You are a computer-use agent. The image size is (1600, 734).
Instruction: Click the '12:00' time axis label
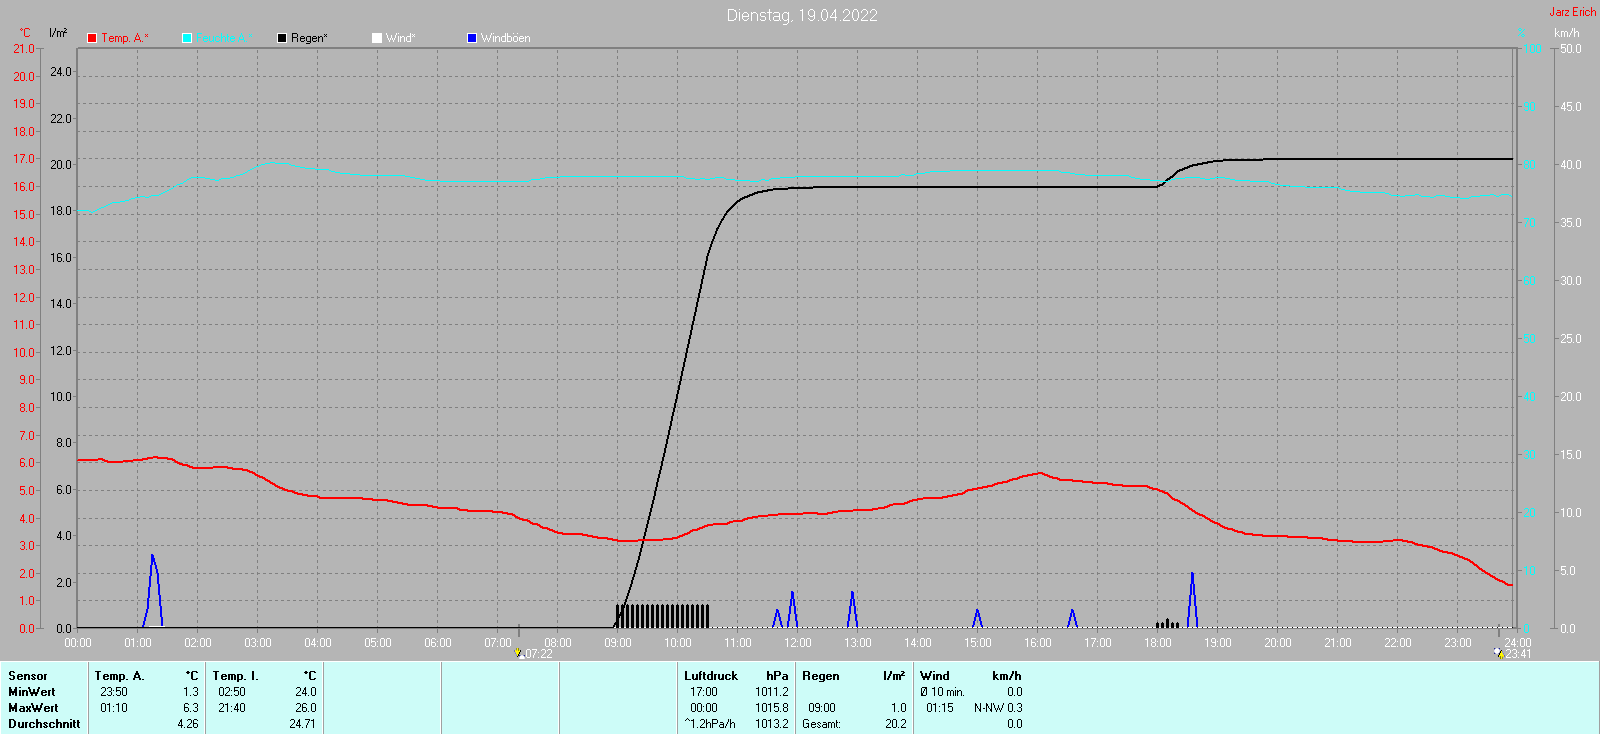coord(797,643)
